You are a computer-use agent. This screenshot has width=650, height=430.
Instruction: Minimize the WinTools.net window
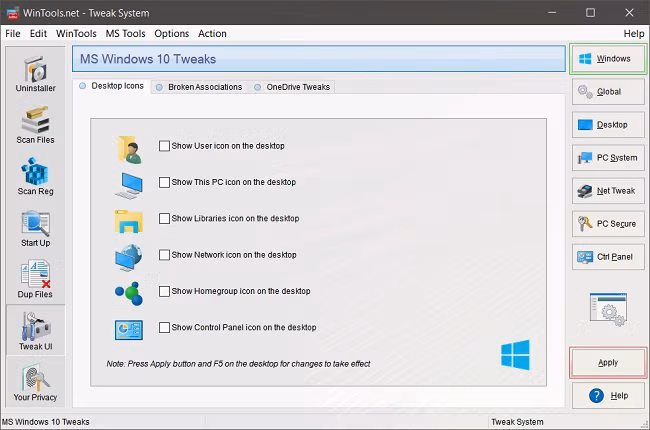[552, 13]
